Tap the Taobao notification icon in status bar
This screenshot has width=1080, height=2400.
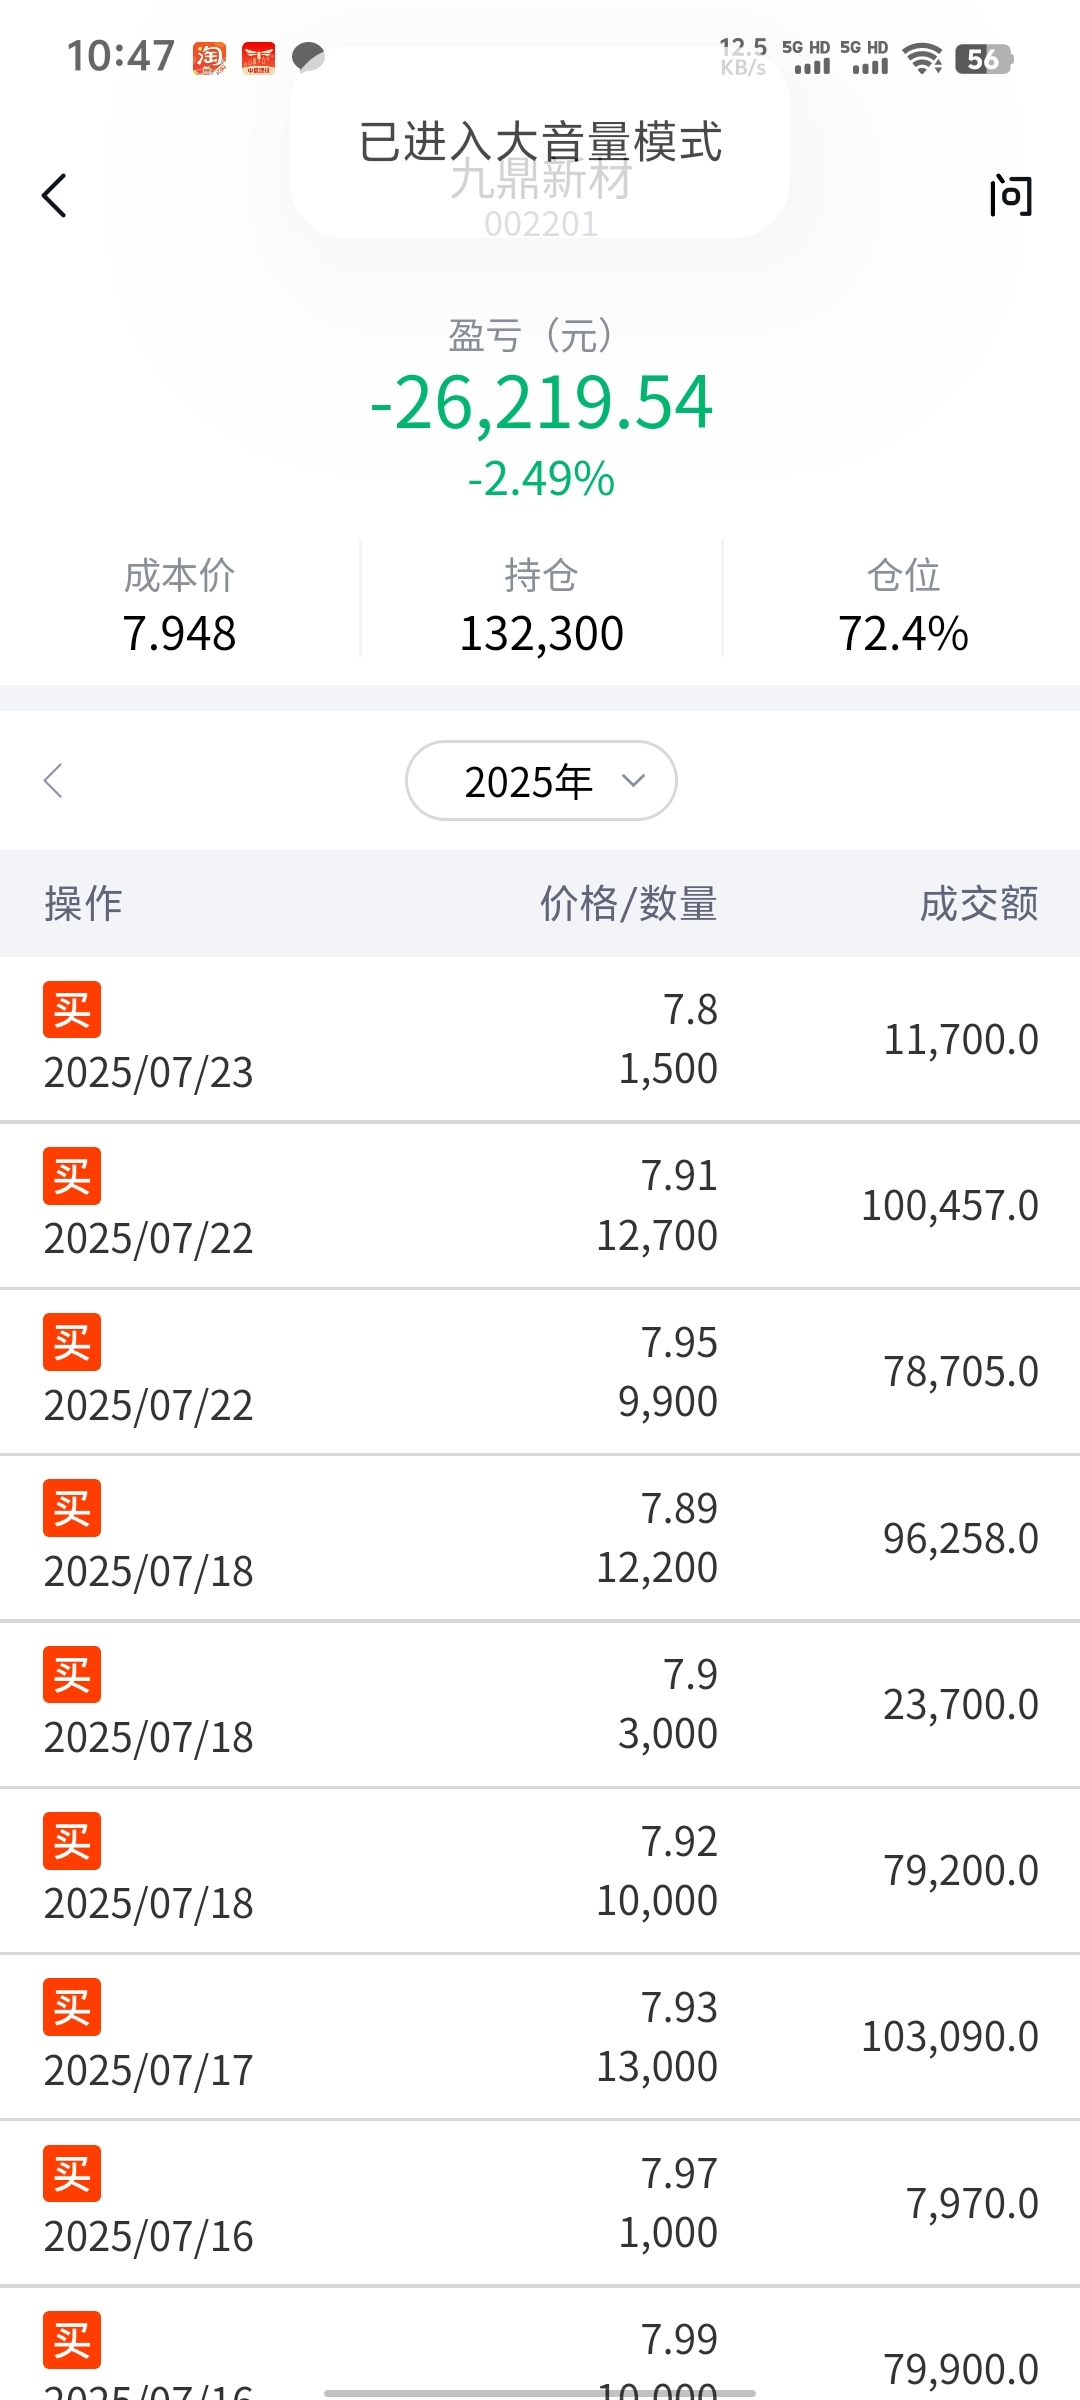click(209, 58)
